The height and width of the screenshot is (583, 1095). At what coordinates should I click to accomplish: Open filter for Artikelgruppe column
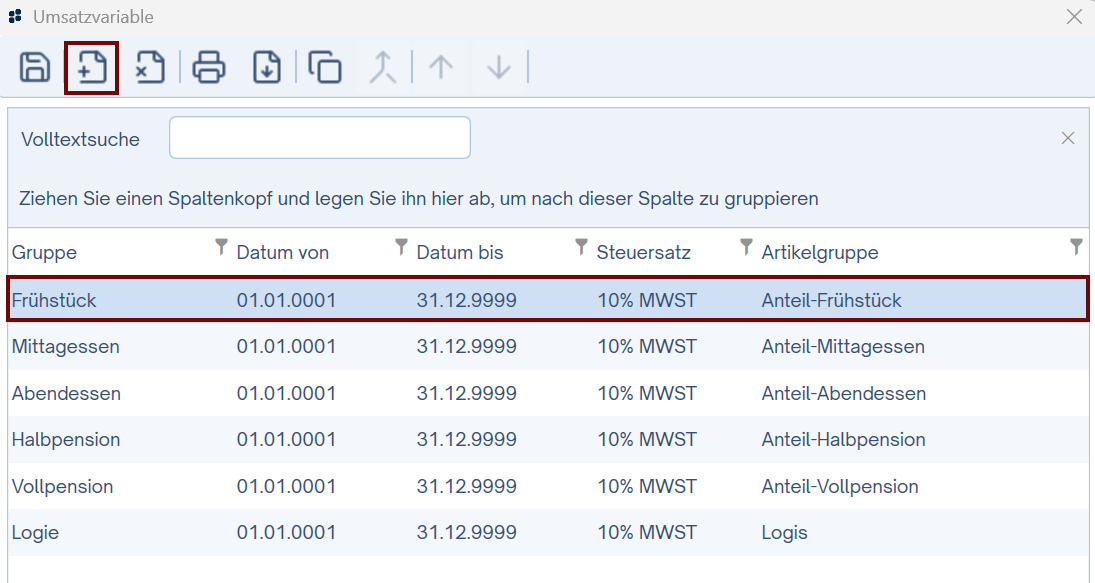pyautogui.click(x=1076, y=247)
